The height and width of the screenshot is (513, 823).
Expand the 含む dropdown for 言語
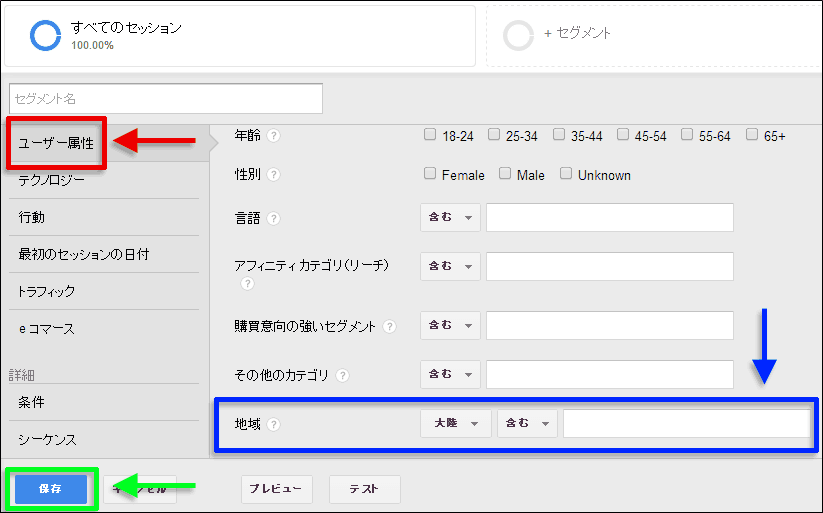[x=450, y=218]
